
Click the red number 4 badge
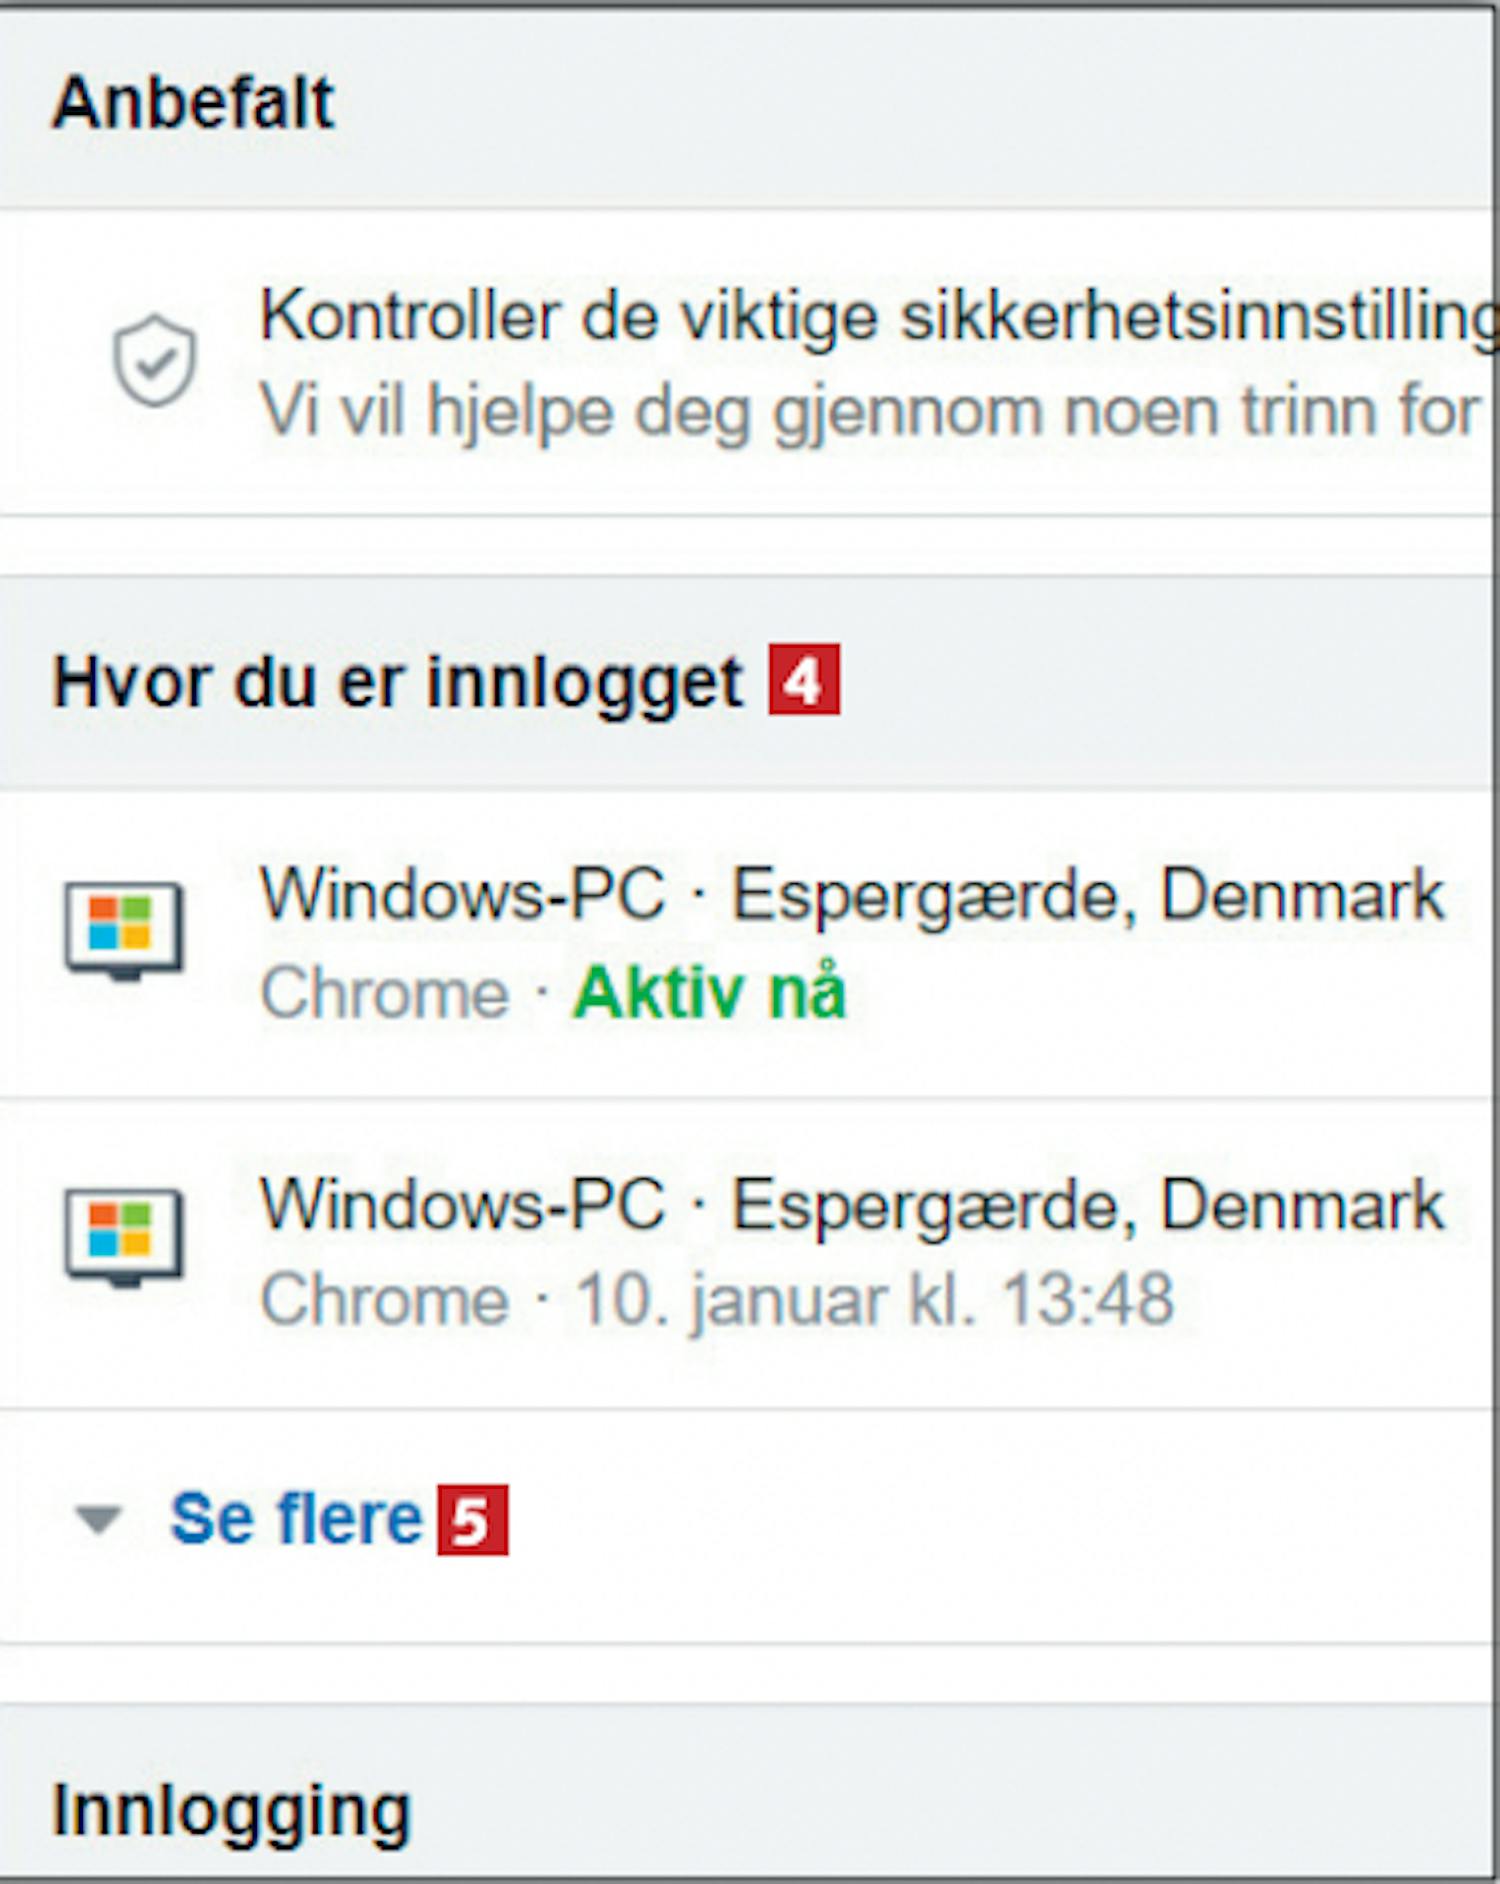click(804, 681)
